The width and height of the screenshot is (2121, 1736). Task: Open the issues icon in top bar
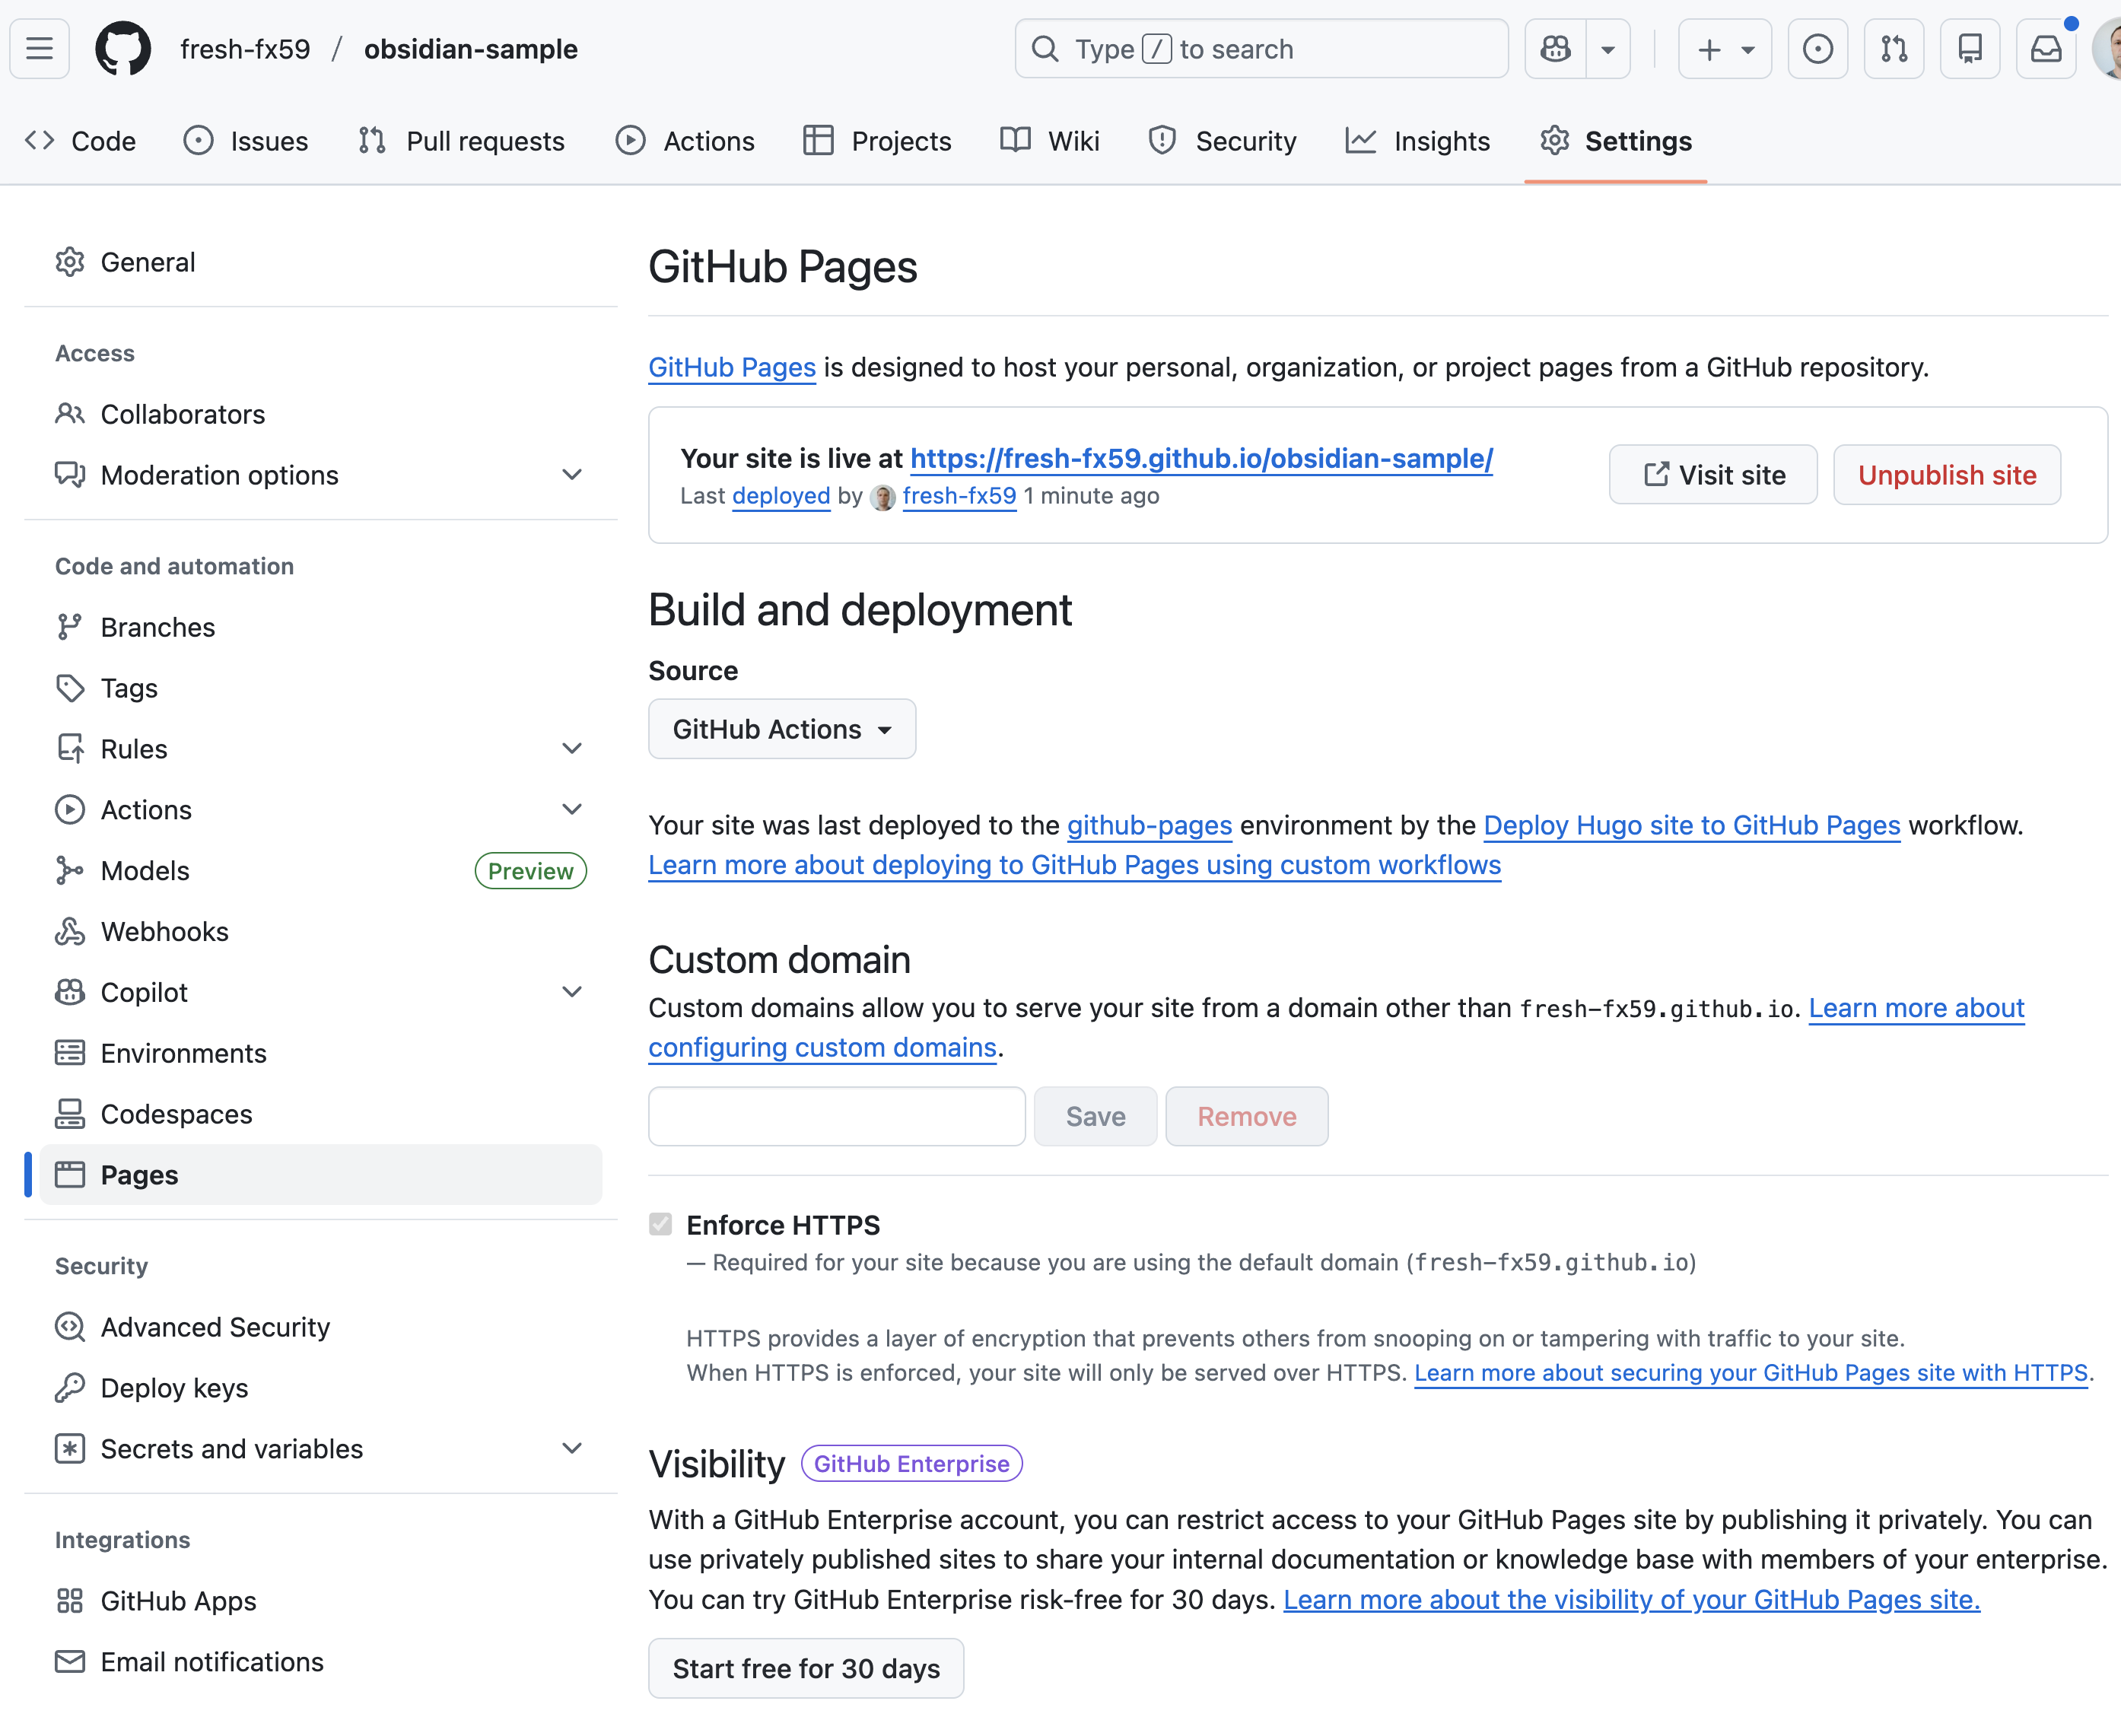click(x=1817, y=49)
